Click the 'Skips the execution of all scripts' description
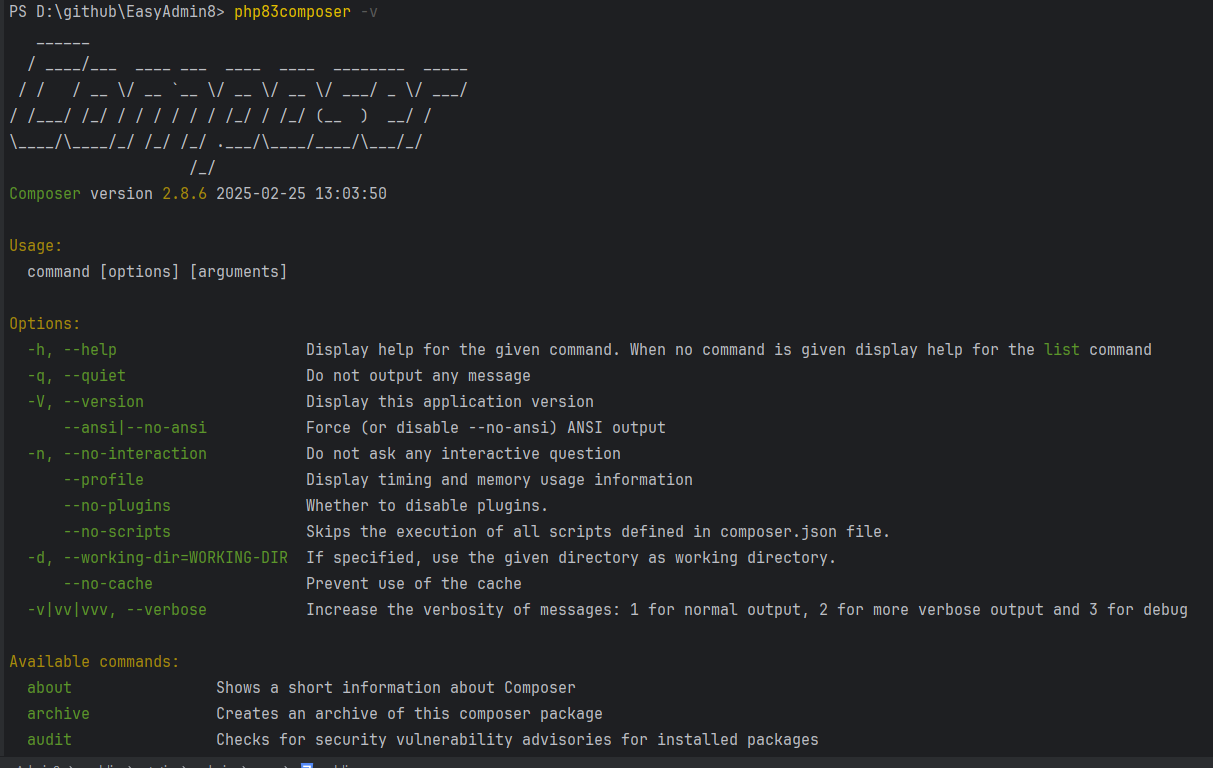Viewport: 1213px width, 768px height. (598, 532)
